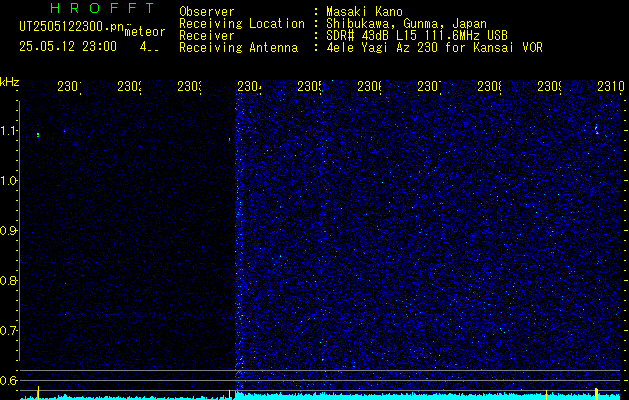This screenshot has height=400, width=629.
Task: Select the 0.8 kHz axis tick label
Action: coord(8,280)
